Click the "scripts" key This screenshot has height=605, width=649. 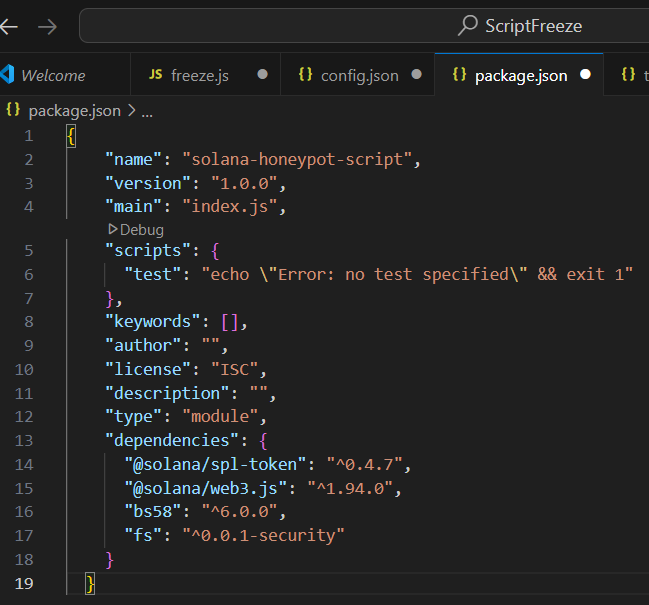click(148, 251)
